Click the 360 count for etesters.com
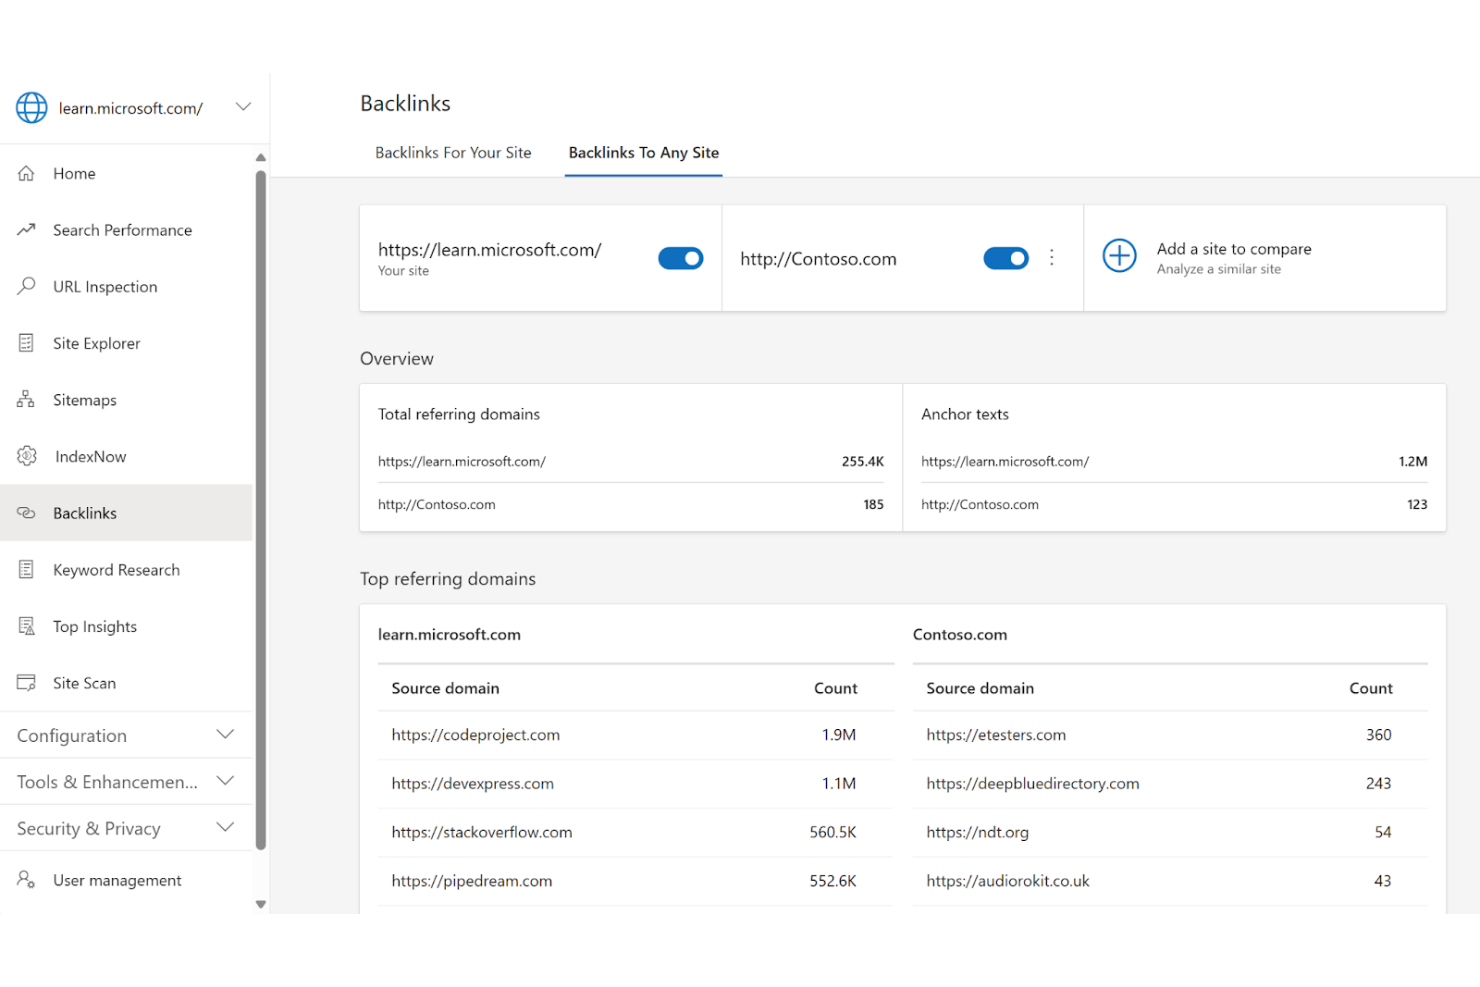1480x987 pixels. tap(1379, 735)
